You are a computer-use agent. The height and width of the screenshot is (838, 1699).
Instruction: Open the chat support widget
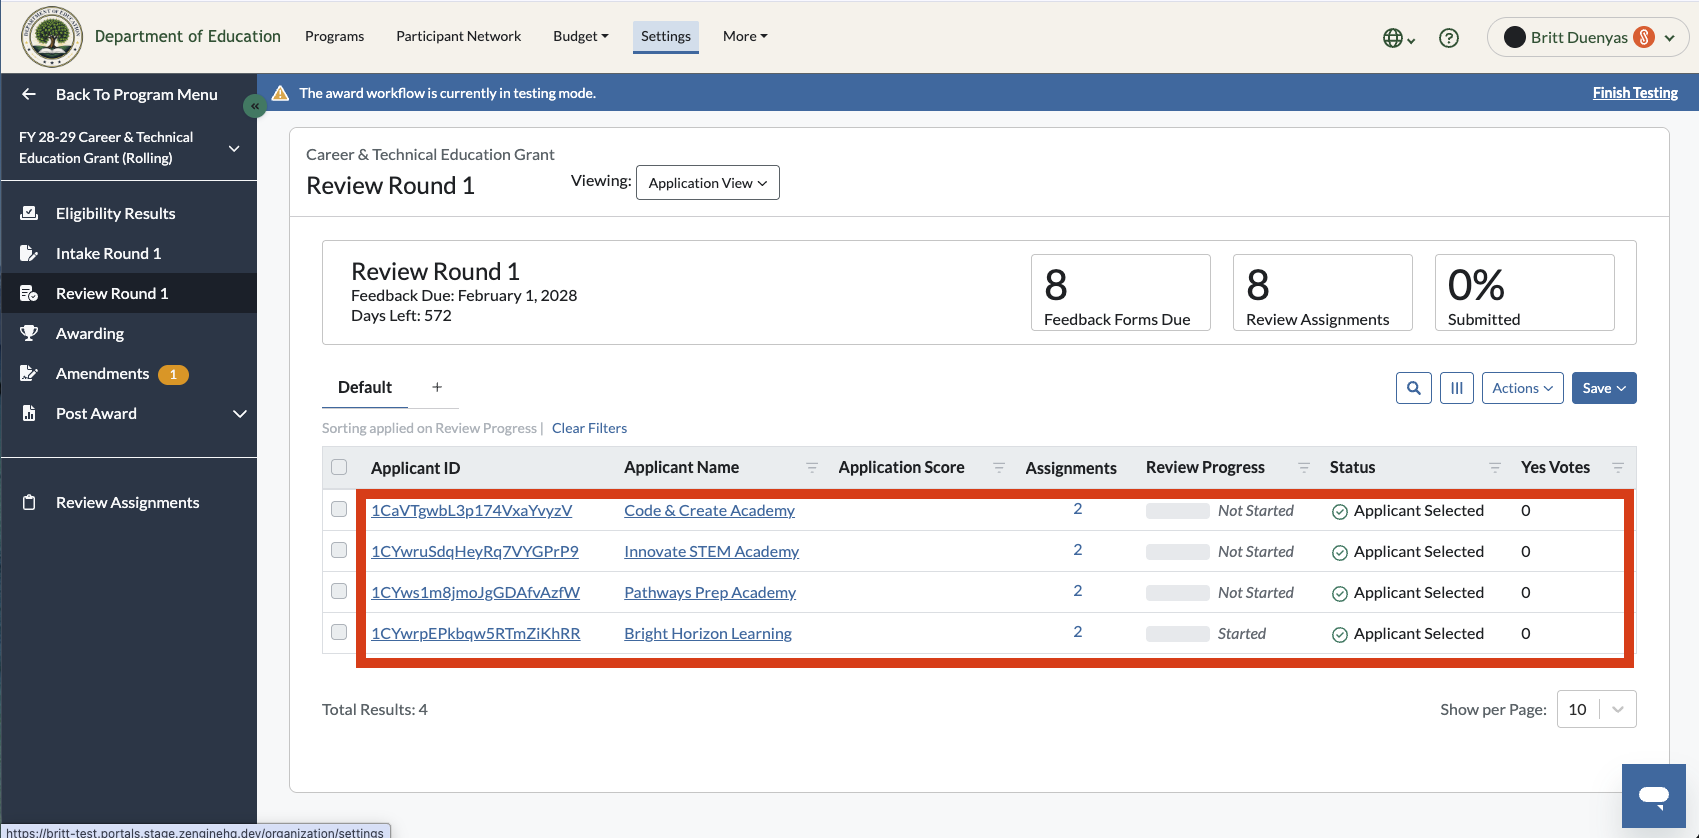point(1654,796)
